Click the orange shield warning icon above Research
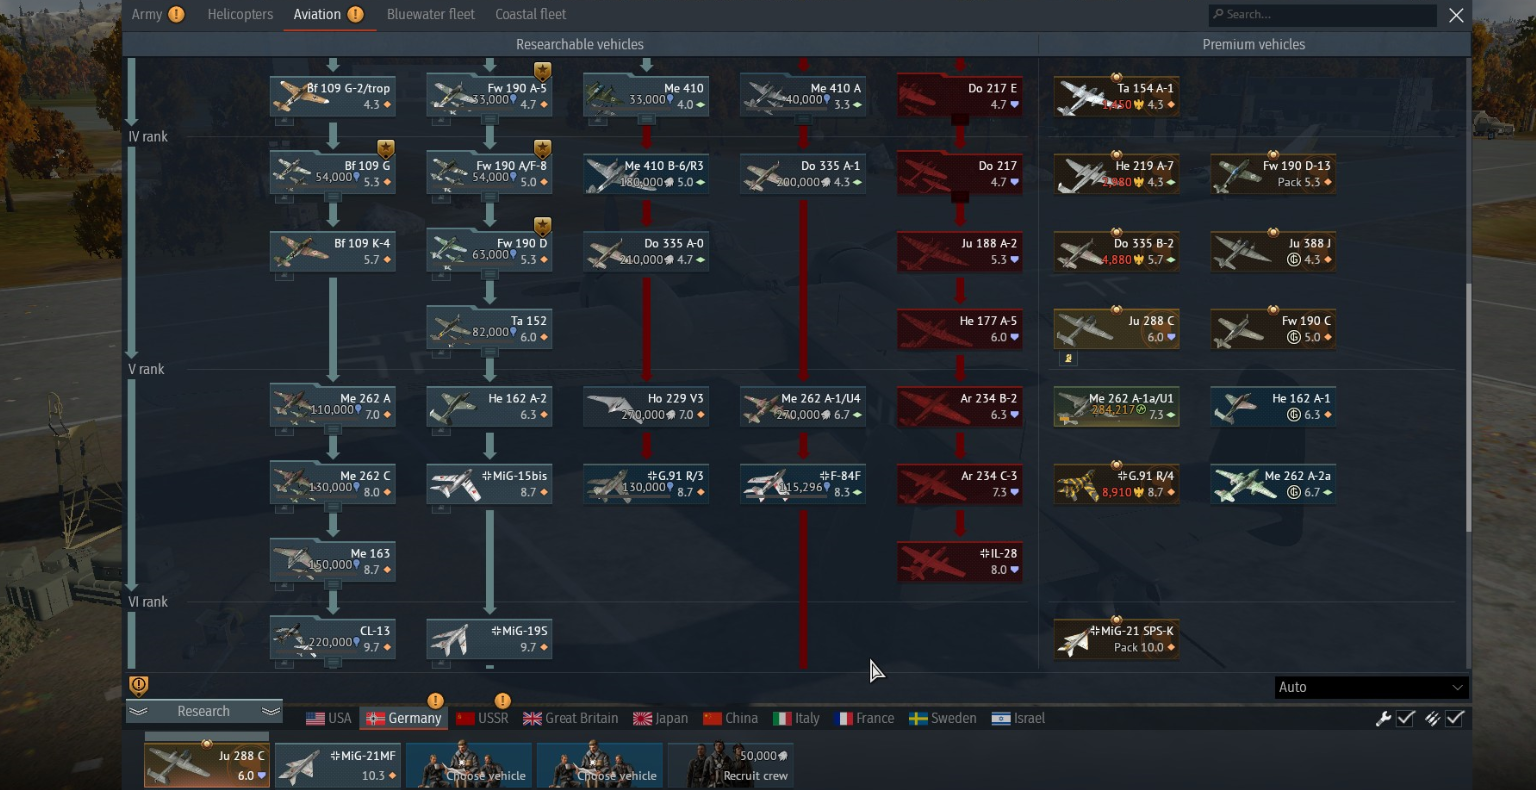The width and height of the screenshot is (1536, 790). (x=139, y=685)
